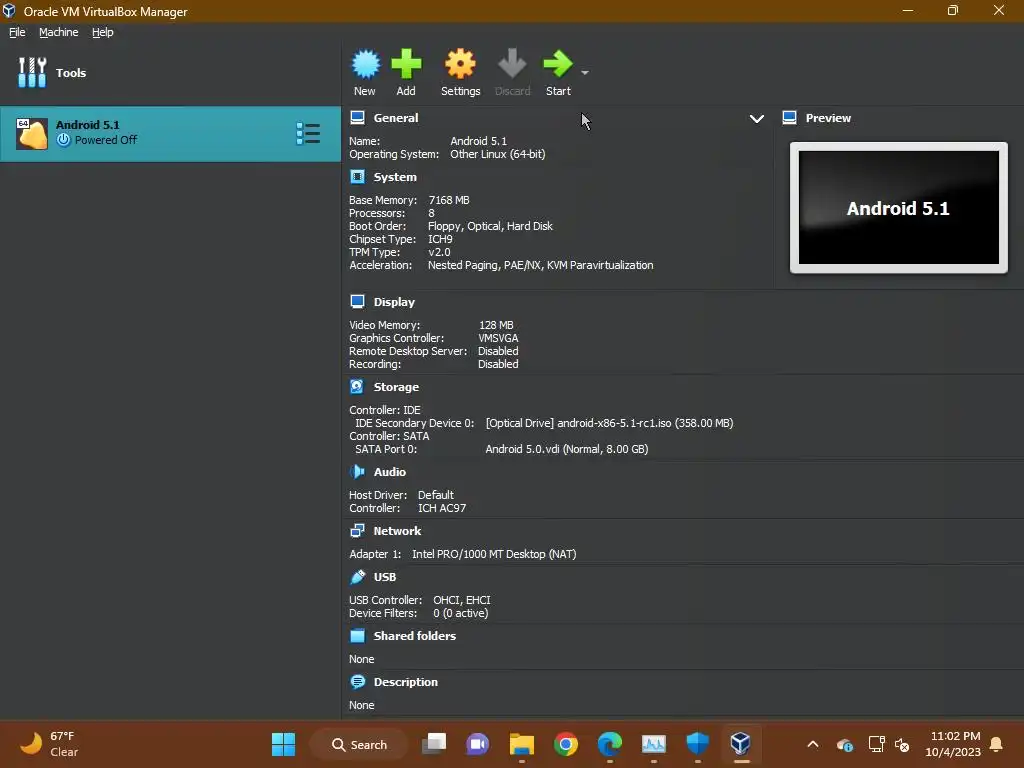The image size is (1024, 768).
Task: Click the Audio Controller value ICH AC97
Action: (442, 508)
